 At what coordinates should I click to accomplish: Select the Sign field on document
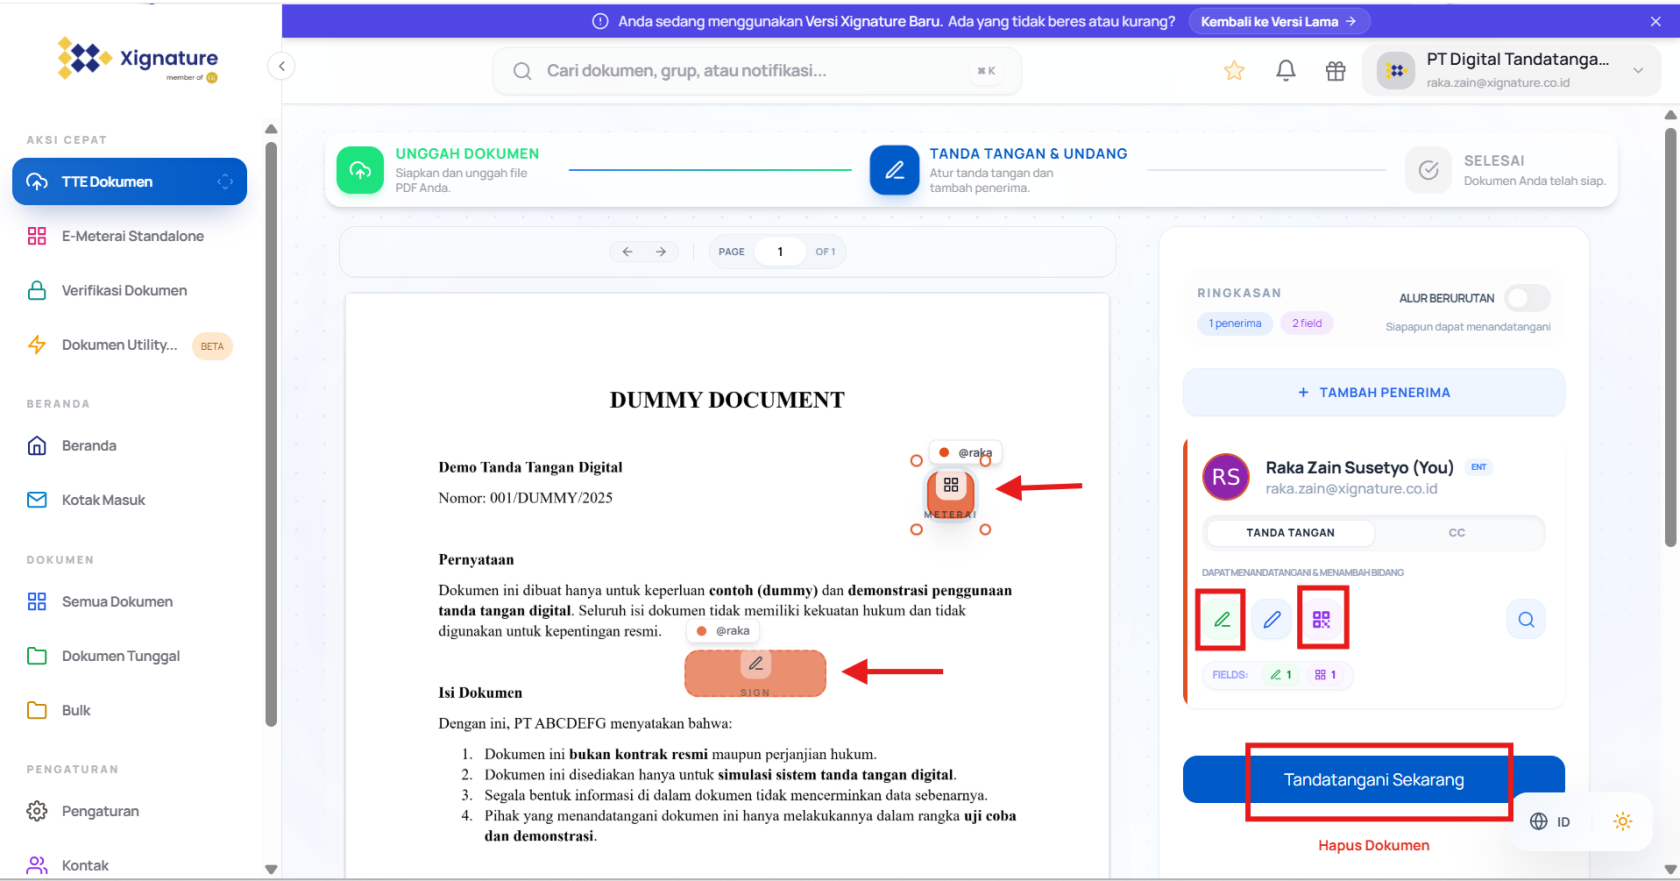[755, 673]
